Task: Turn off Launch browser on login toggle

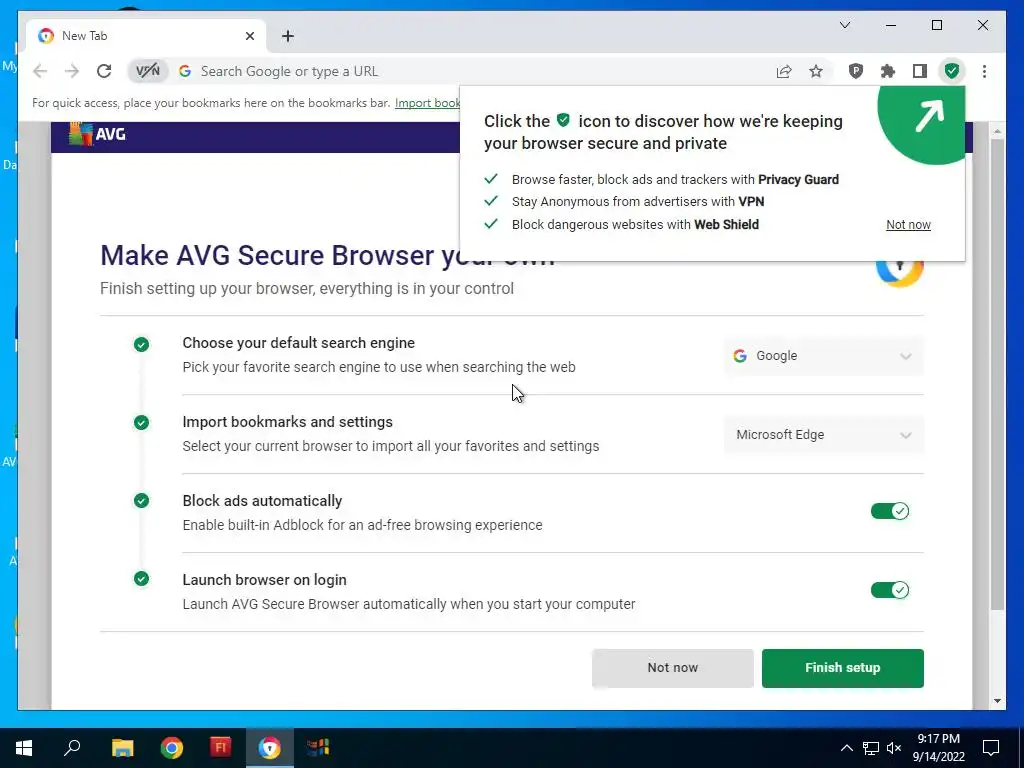Action: pyautogui.click(x=889, y=590)
